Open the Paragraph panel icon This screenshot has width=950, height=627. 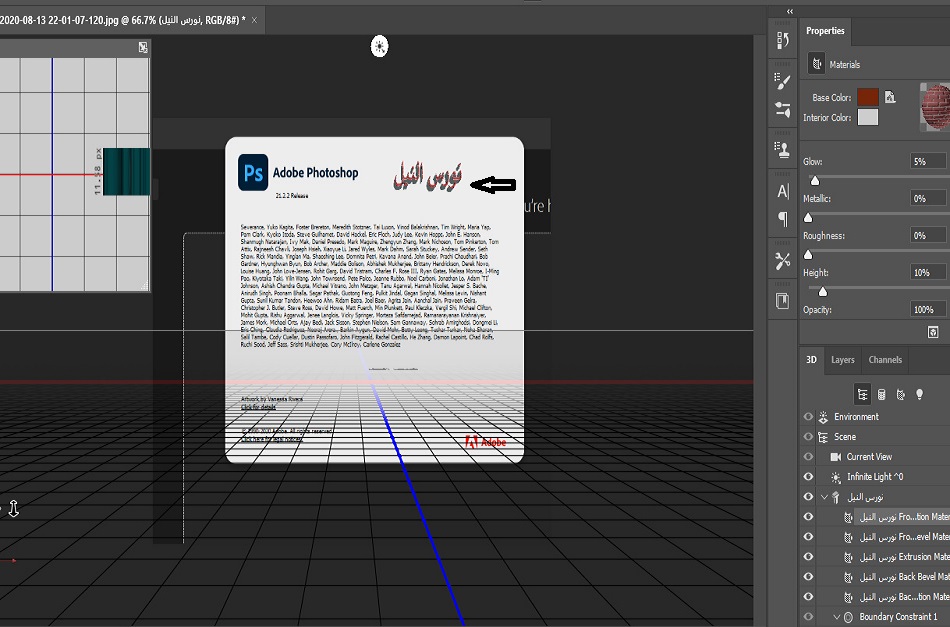[783, 219]
